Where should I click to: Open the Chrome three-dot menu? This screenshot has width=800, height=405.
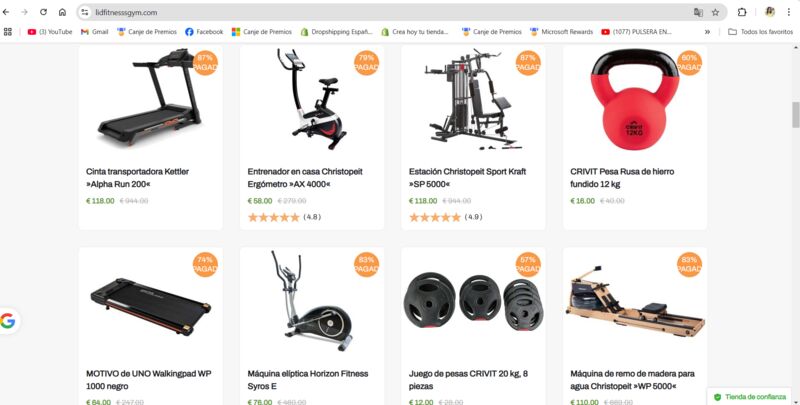[x=789, y=12]
